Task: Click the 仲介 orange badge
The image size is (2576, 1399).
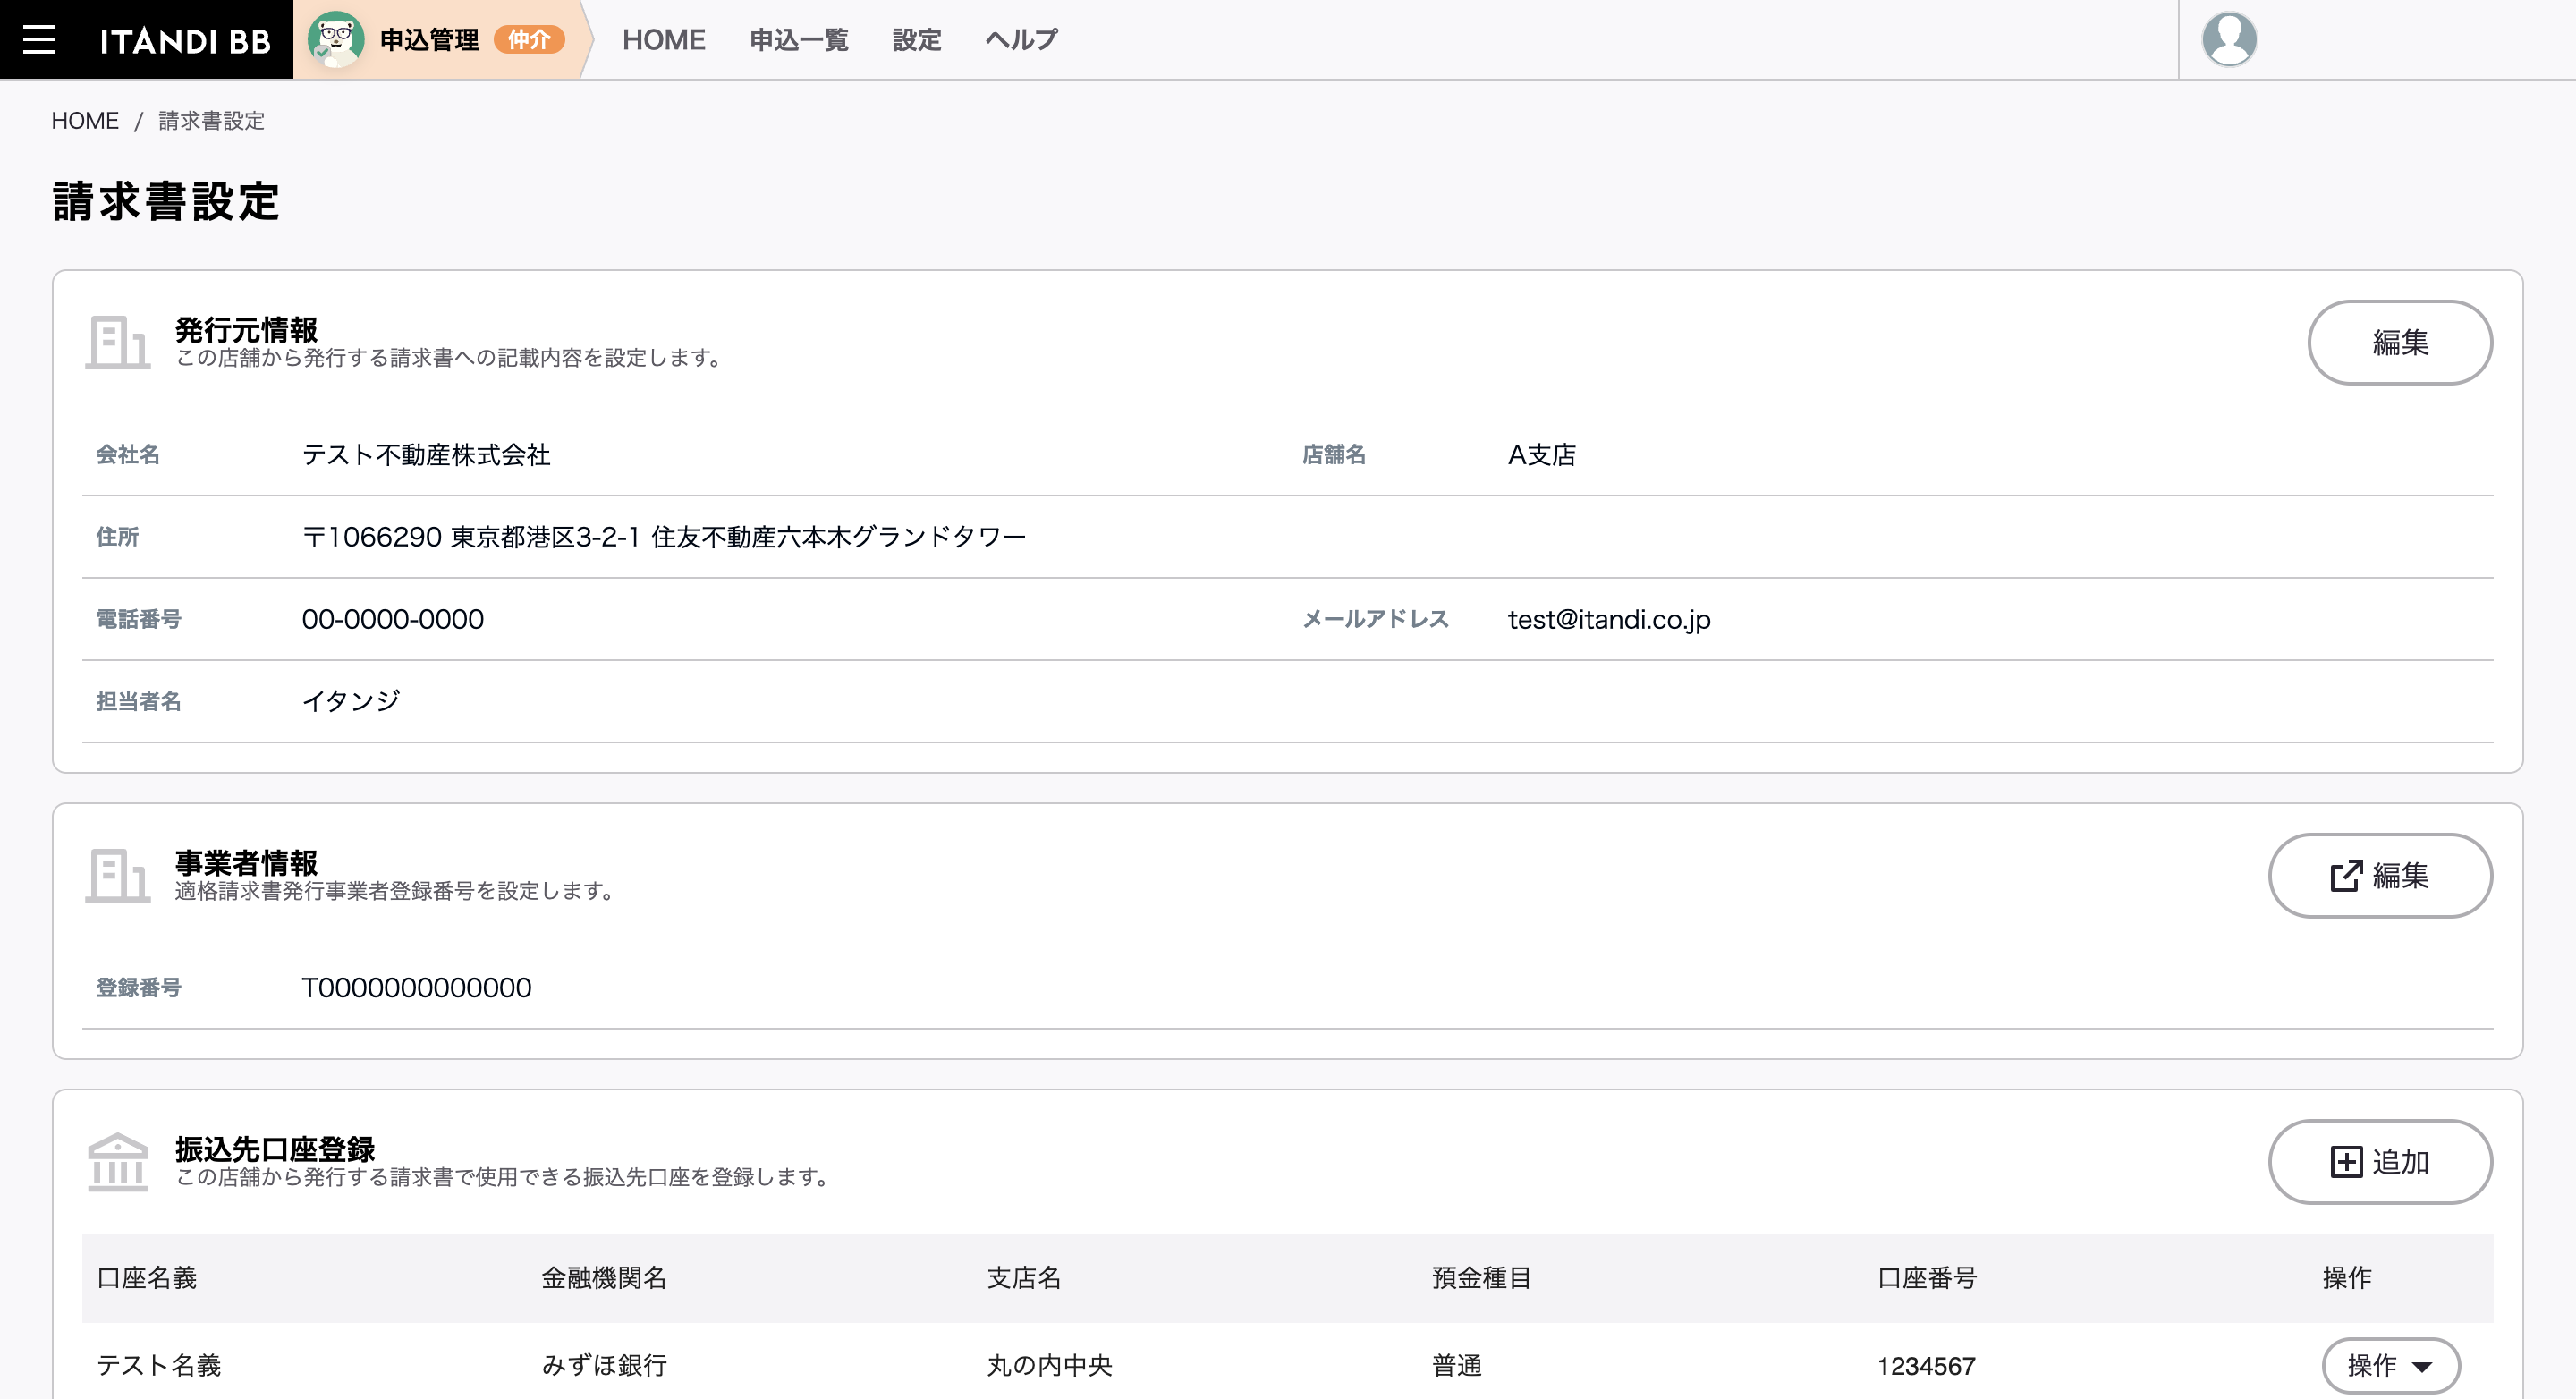Action: [x=529, y=40]
